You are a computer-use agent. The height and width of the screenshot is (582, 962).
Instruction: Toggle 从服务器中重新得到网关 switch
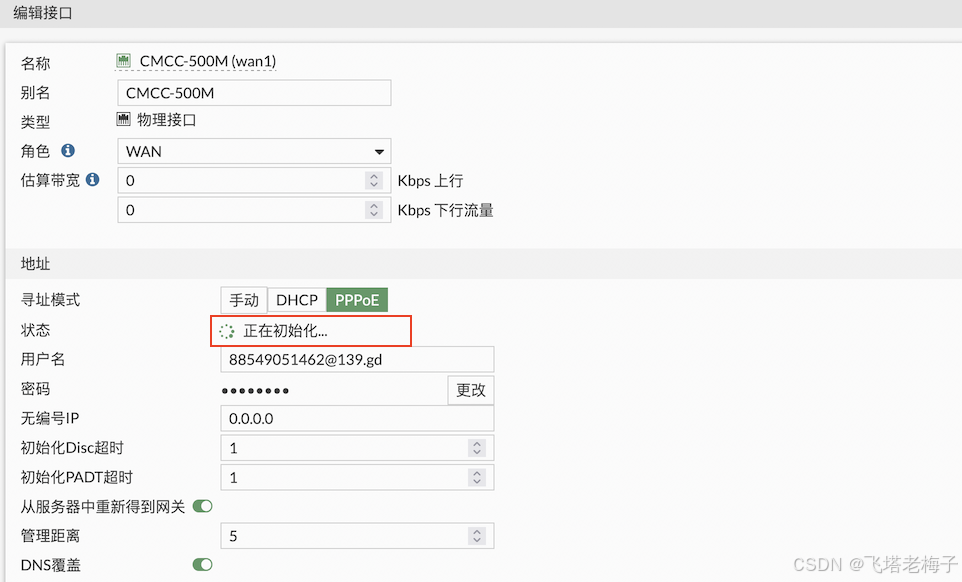pos(202,506)
